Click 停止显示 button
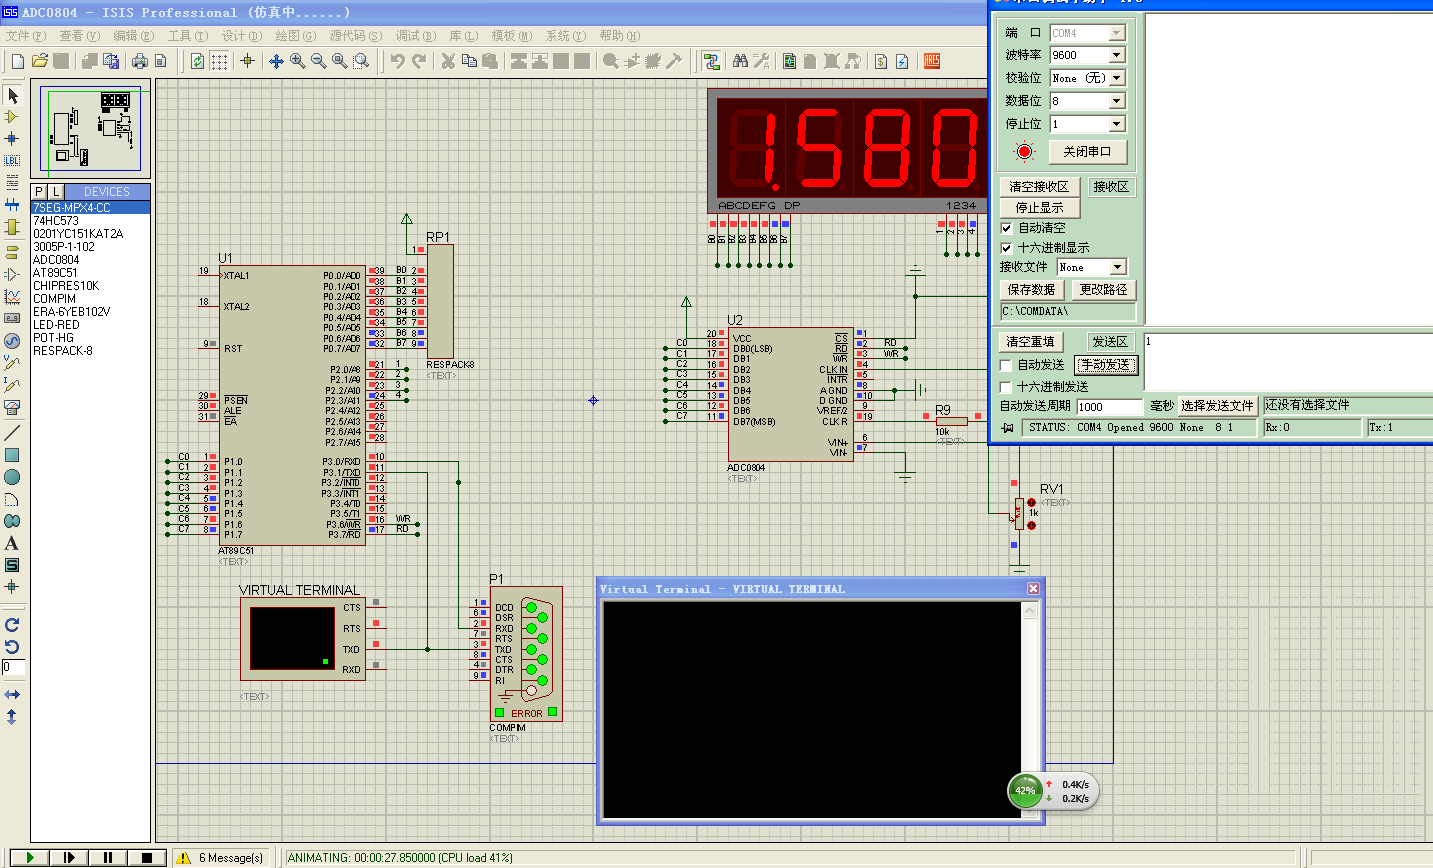Image resolution: width=1433 pixels, height=868 pixels. click(x=1039, y=208)
